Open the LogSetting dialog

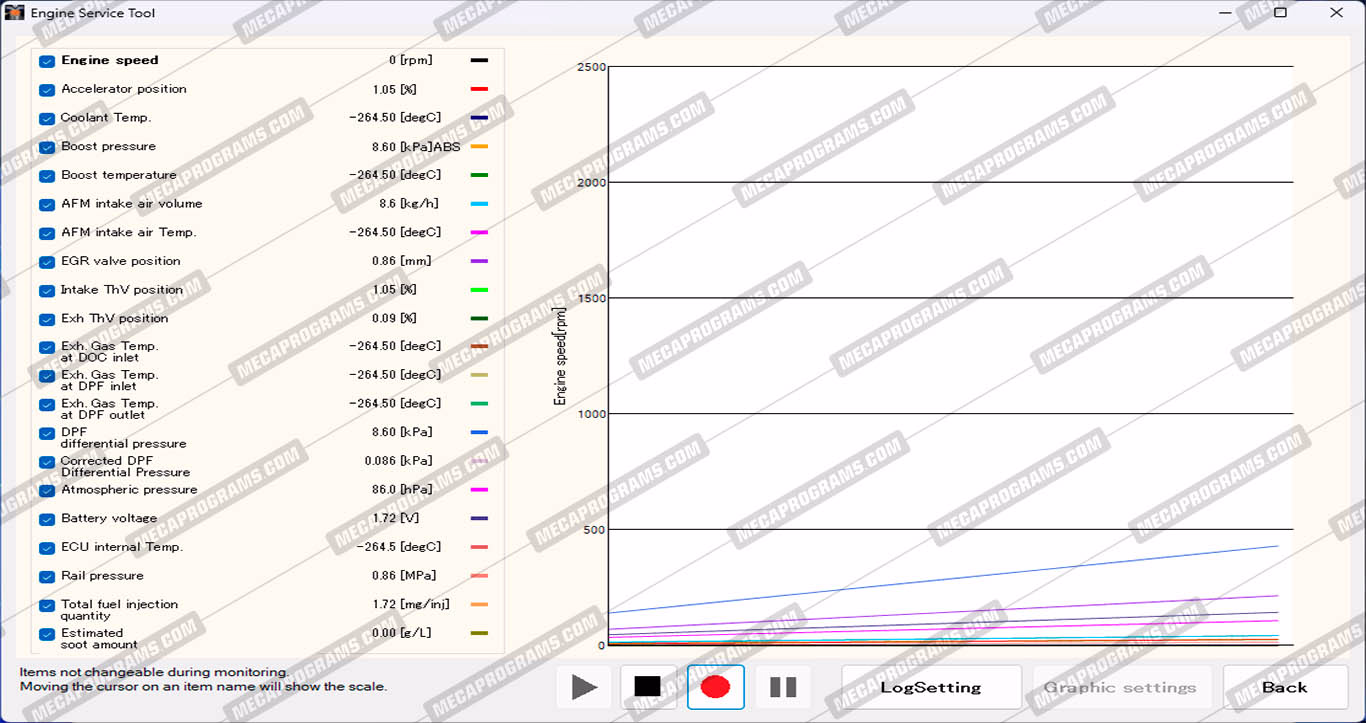pos(931,687)
